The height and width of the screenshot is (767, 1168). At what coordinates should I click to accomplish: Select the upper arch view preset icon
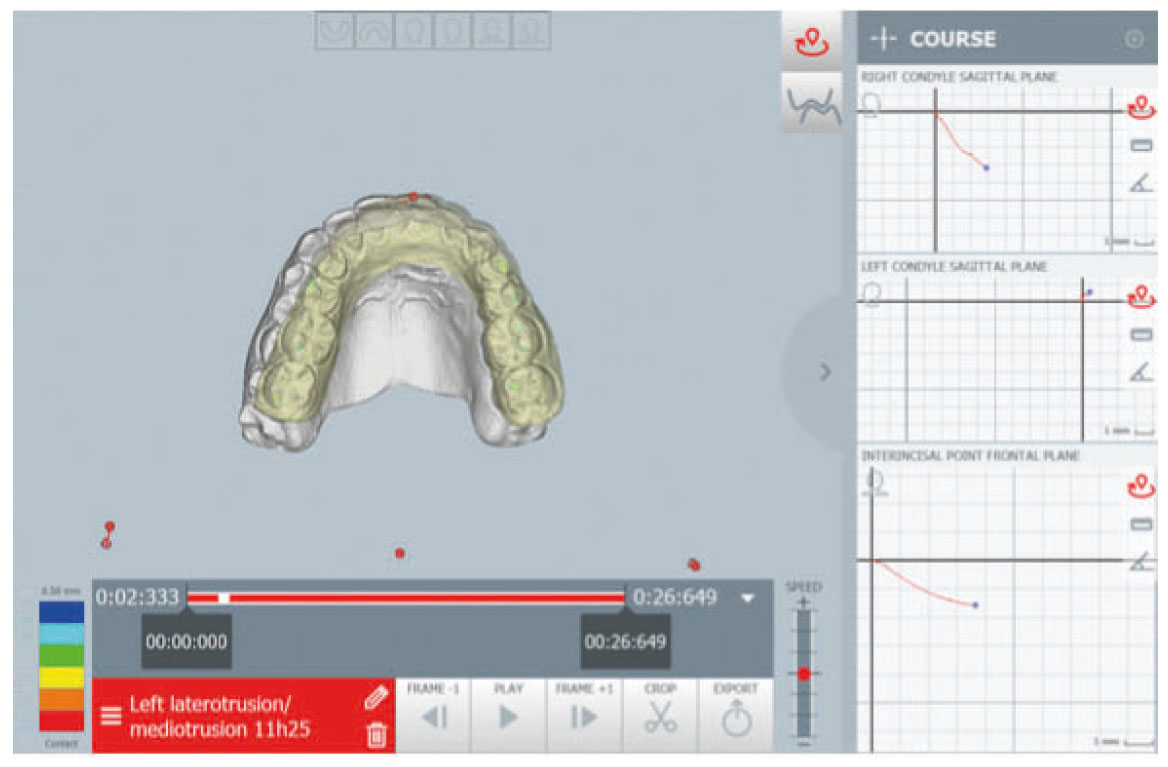[x=374, y=31]
